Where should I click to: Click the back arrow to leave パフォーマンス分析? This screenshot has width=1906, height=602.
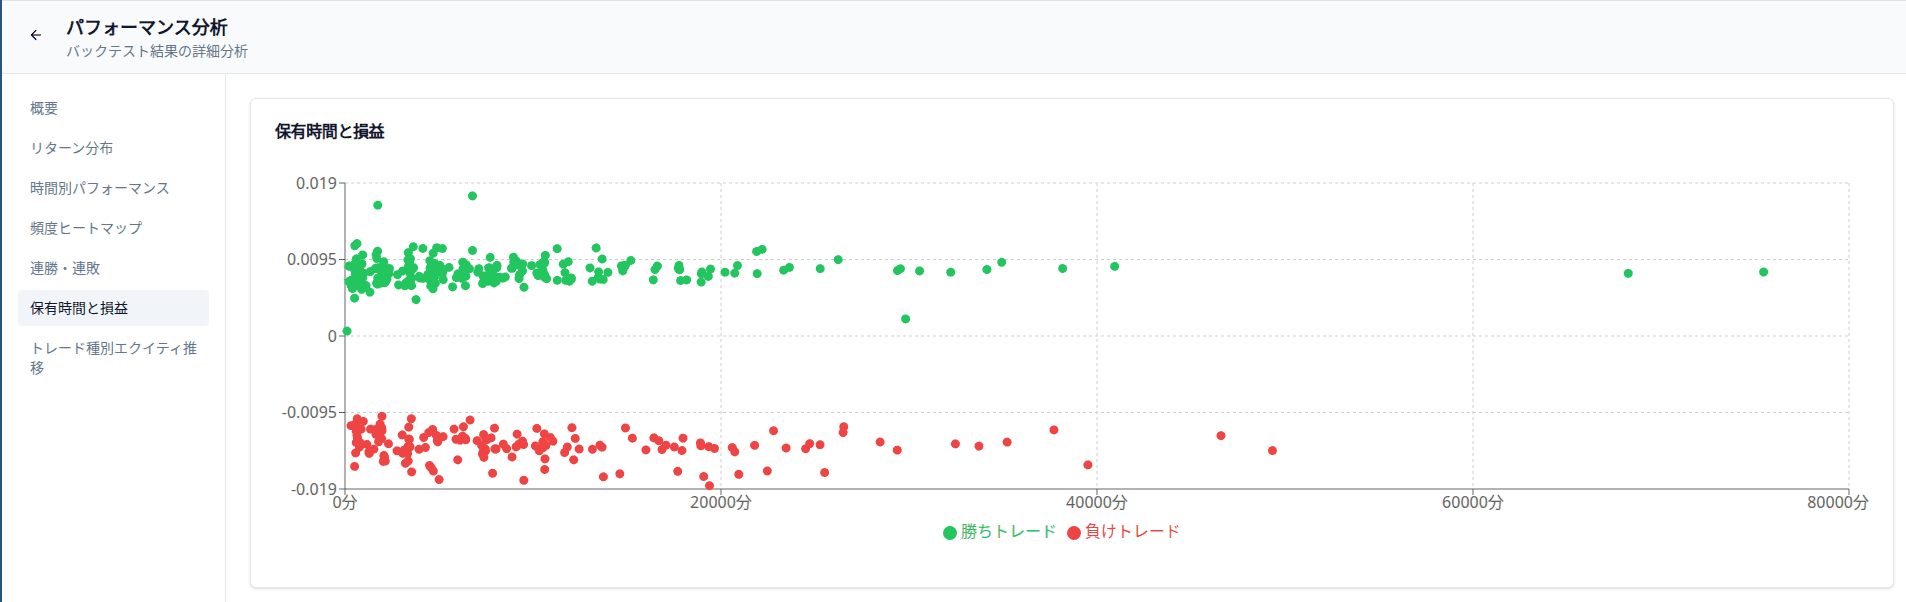pyautogui.click(x=36, y=34)
